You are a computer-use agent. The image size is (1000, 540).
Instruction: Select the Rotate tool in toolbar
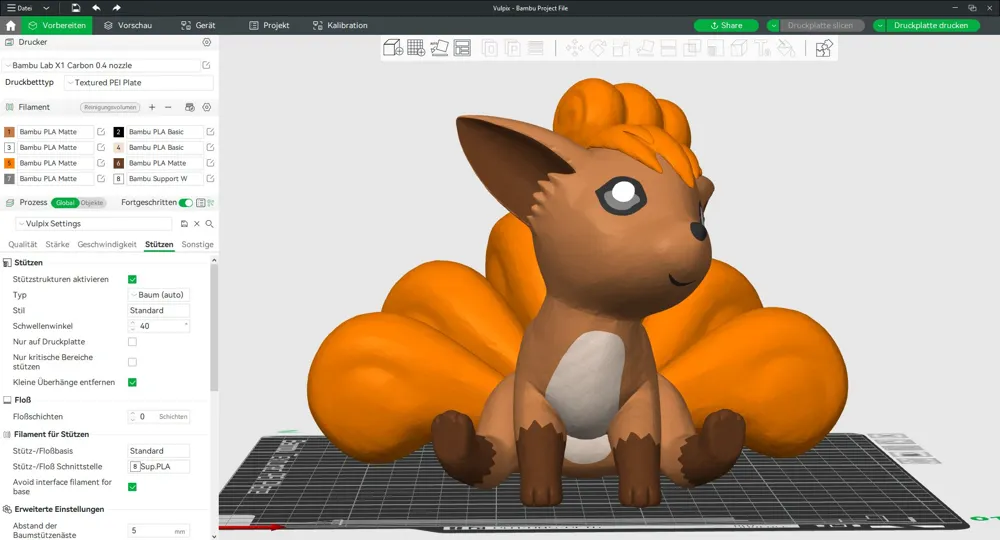click(x=598, y=48)
